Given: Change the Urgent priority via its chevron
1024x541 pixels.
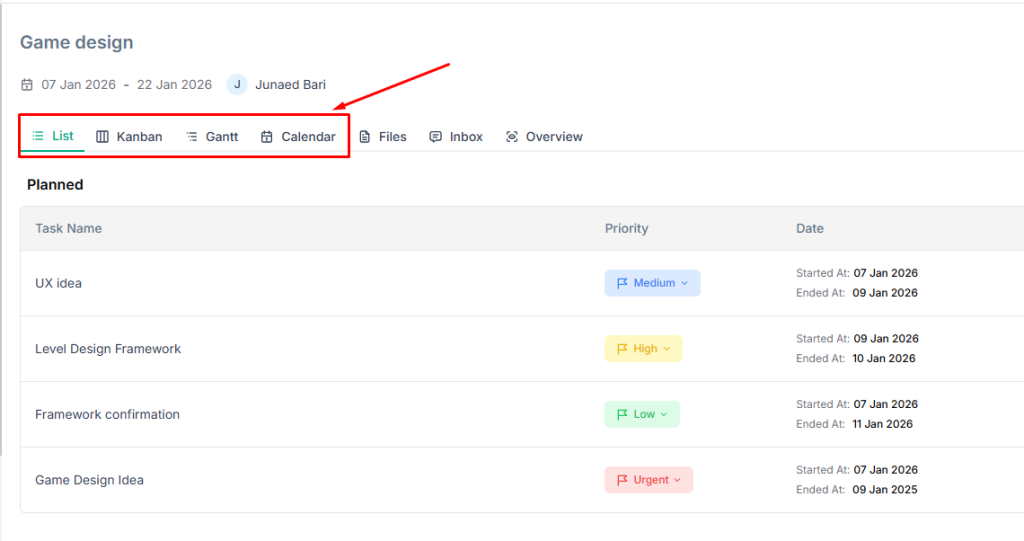Looking at the screenshot, I should [x=677, y=481].
